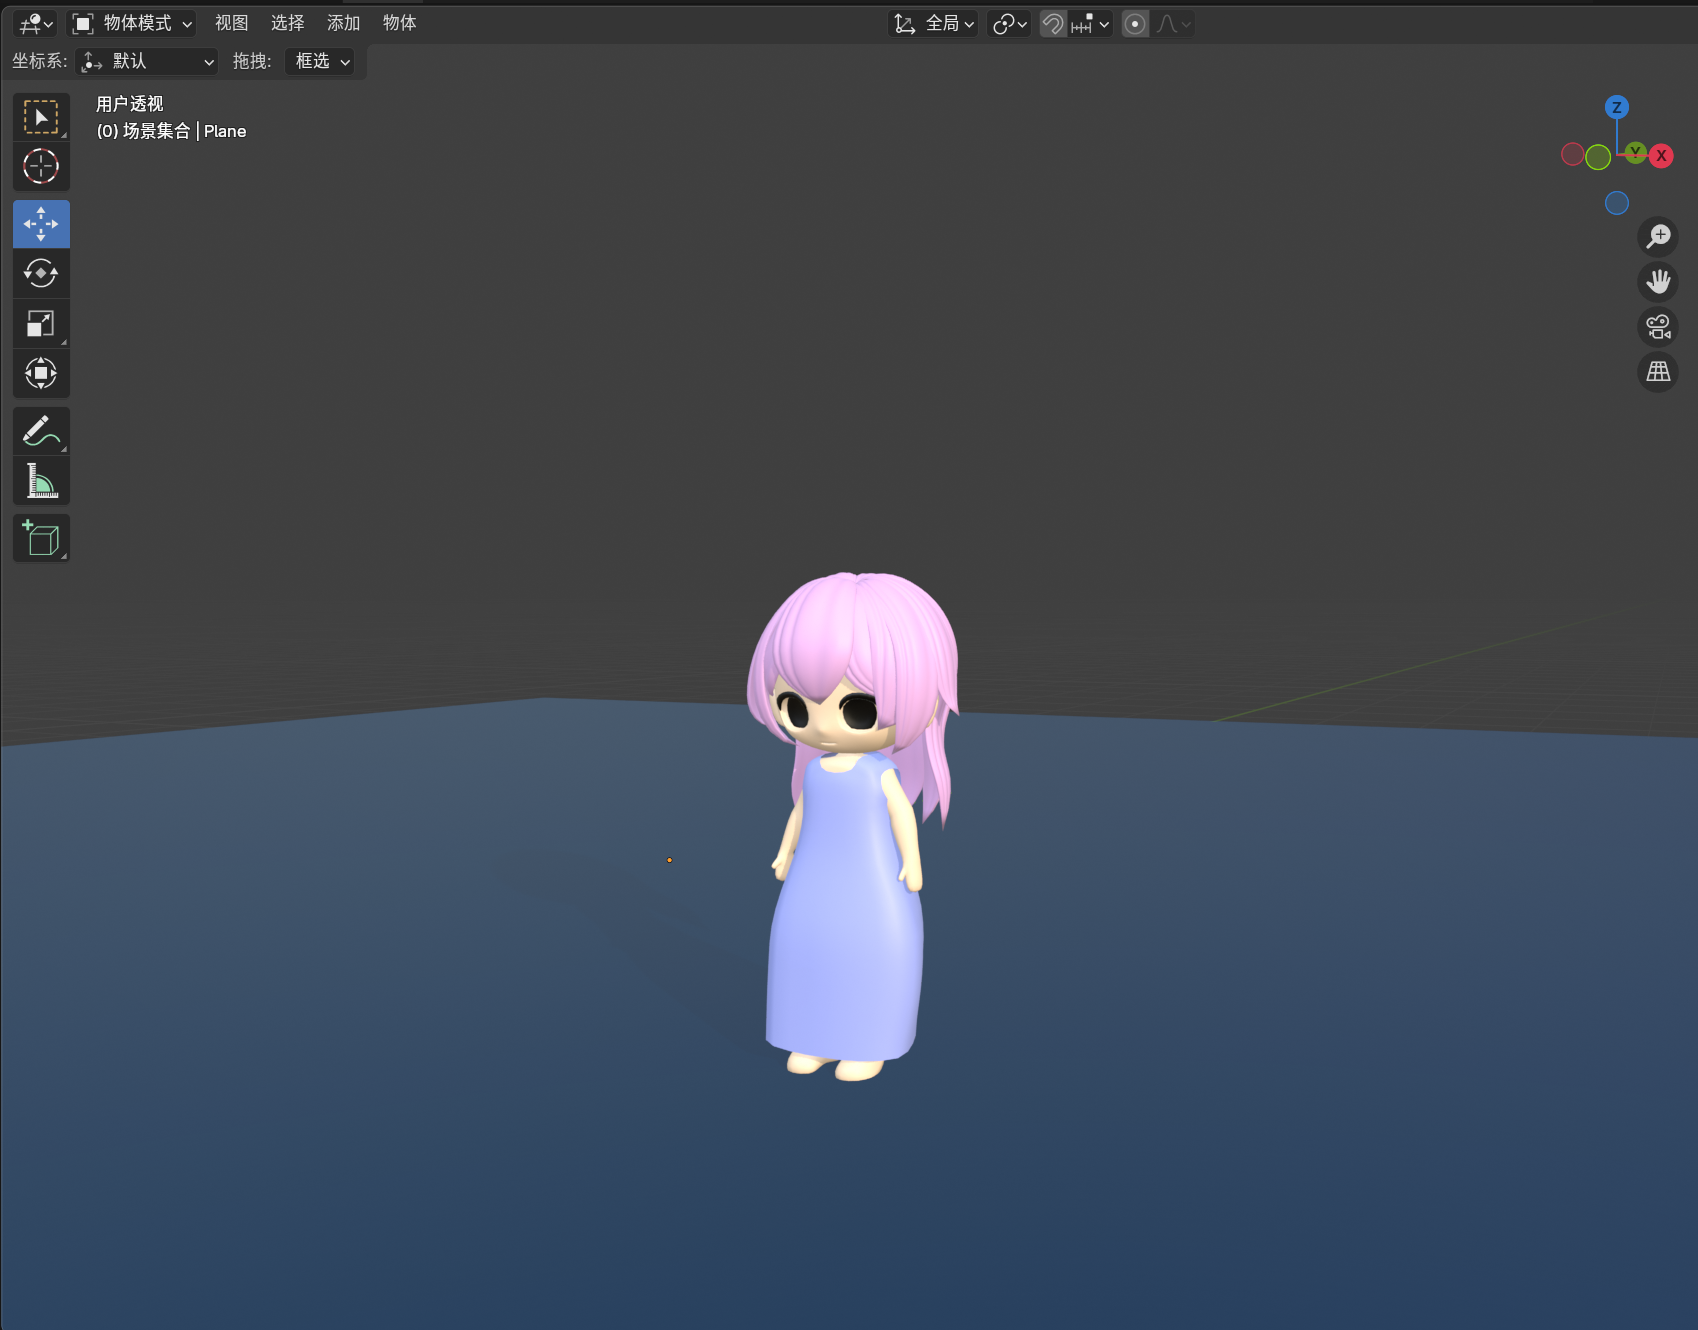Image resolution: width=1698 pixels, height=1330 pixels.
Task: Click the pan hand button
Action: tap(1658, 282)
